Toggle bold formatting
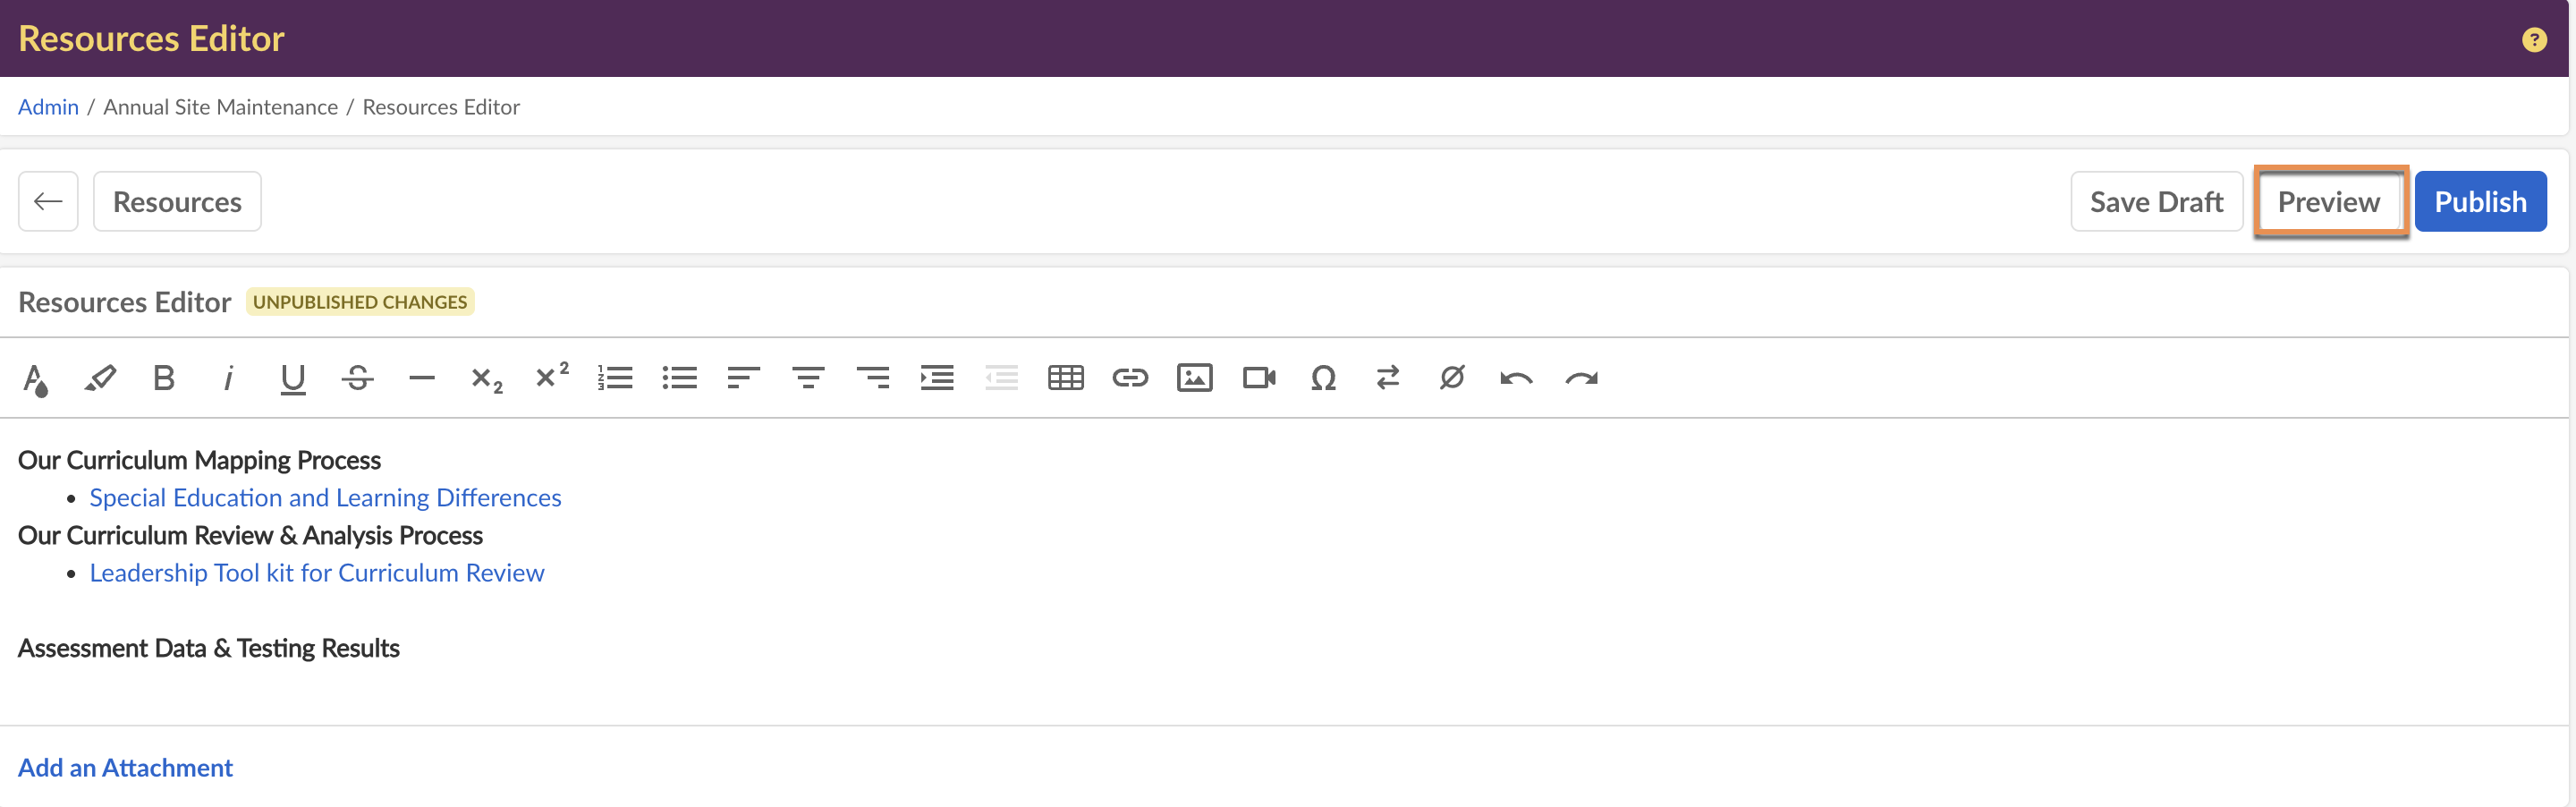The height and width of the screenshot is (807, 2576). point(164,378)
